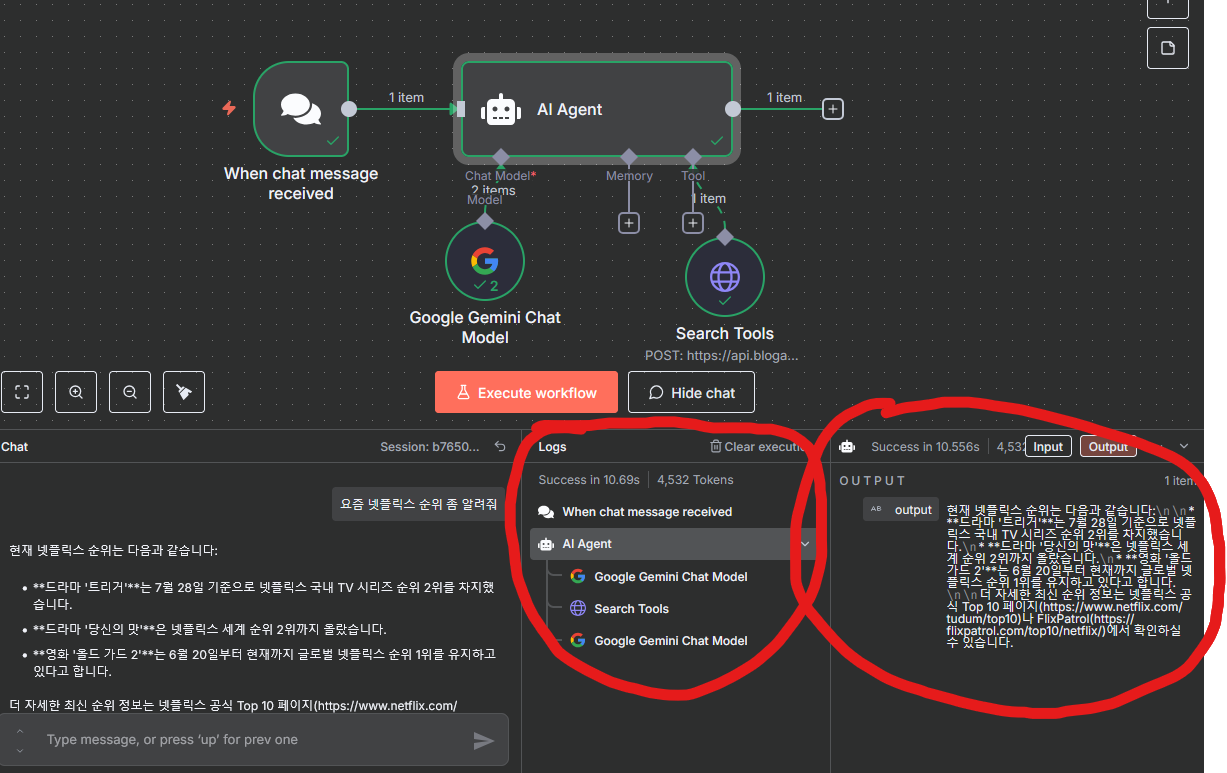The height and width of the screenshot is (773, 1227).
Task: Click the red lightning trigger icon
Action: 229,108
